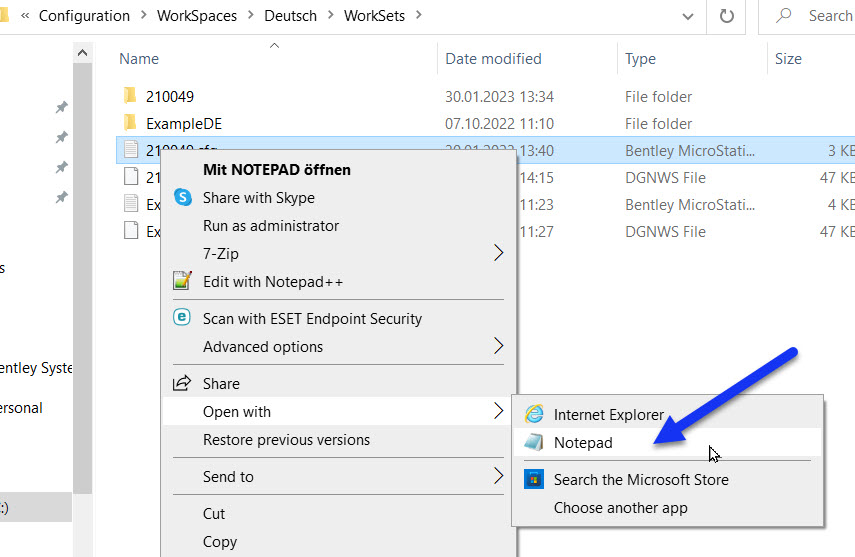Screen dimensions: 855x557
Task: Expand the Send to submenu arrow
Action: (498, 477)
